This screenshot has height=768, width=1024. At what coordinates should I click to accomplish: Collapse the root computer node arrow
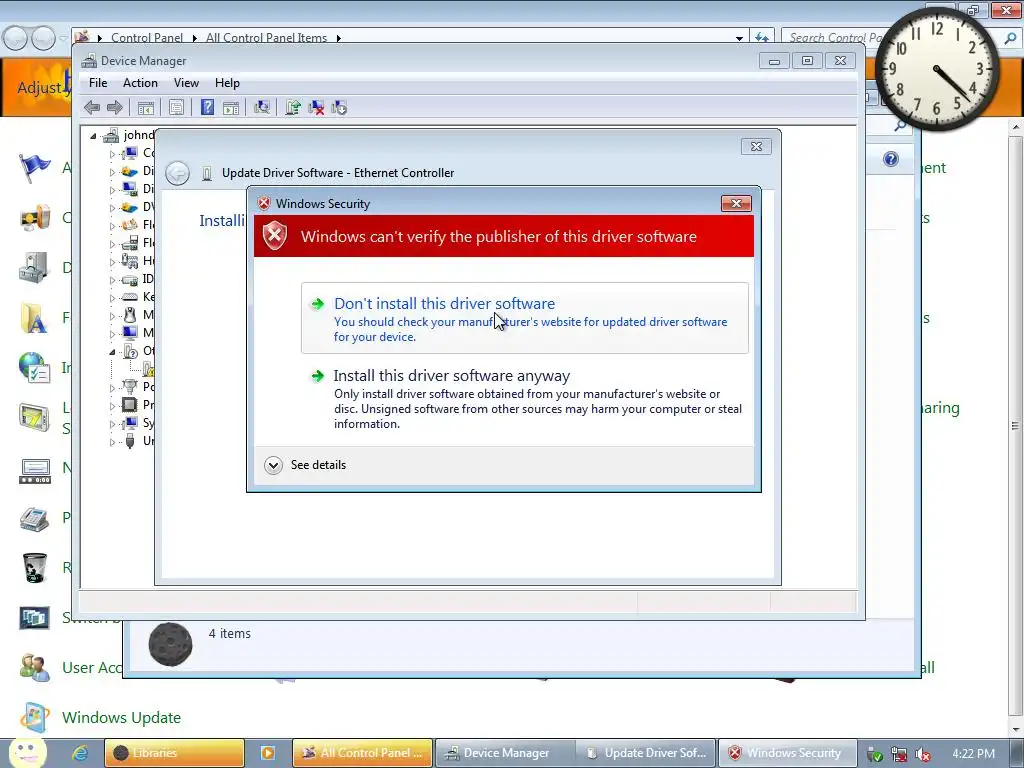click(93, 136)
